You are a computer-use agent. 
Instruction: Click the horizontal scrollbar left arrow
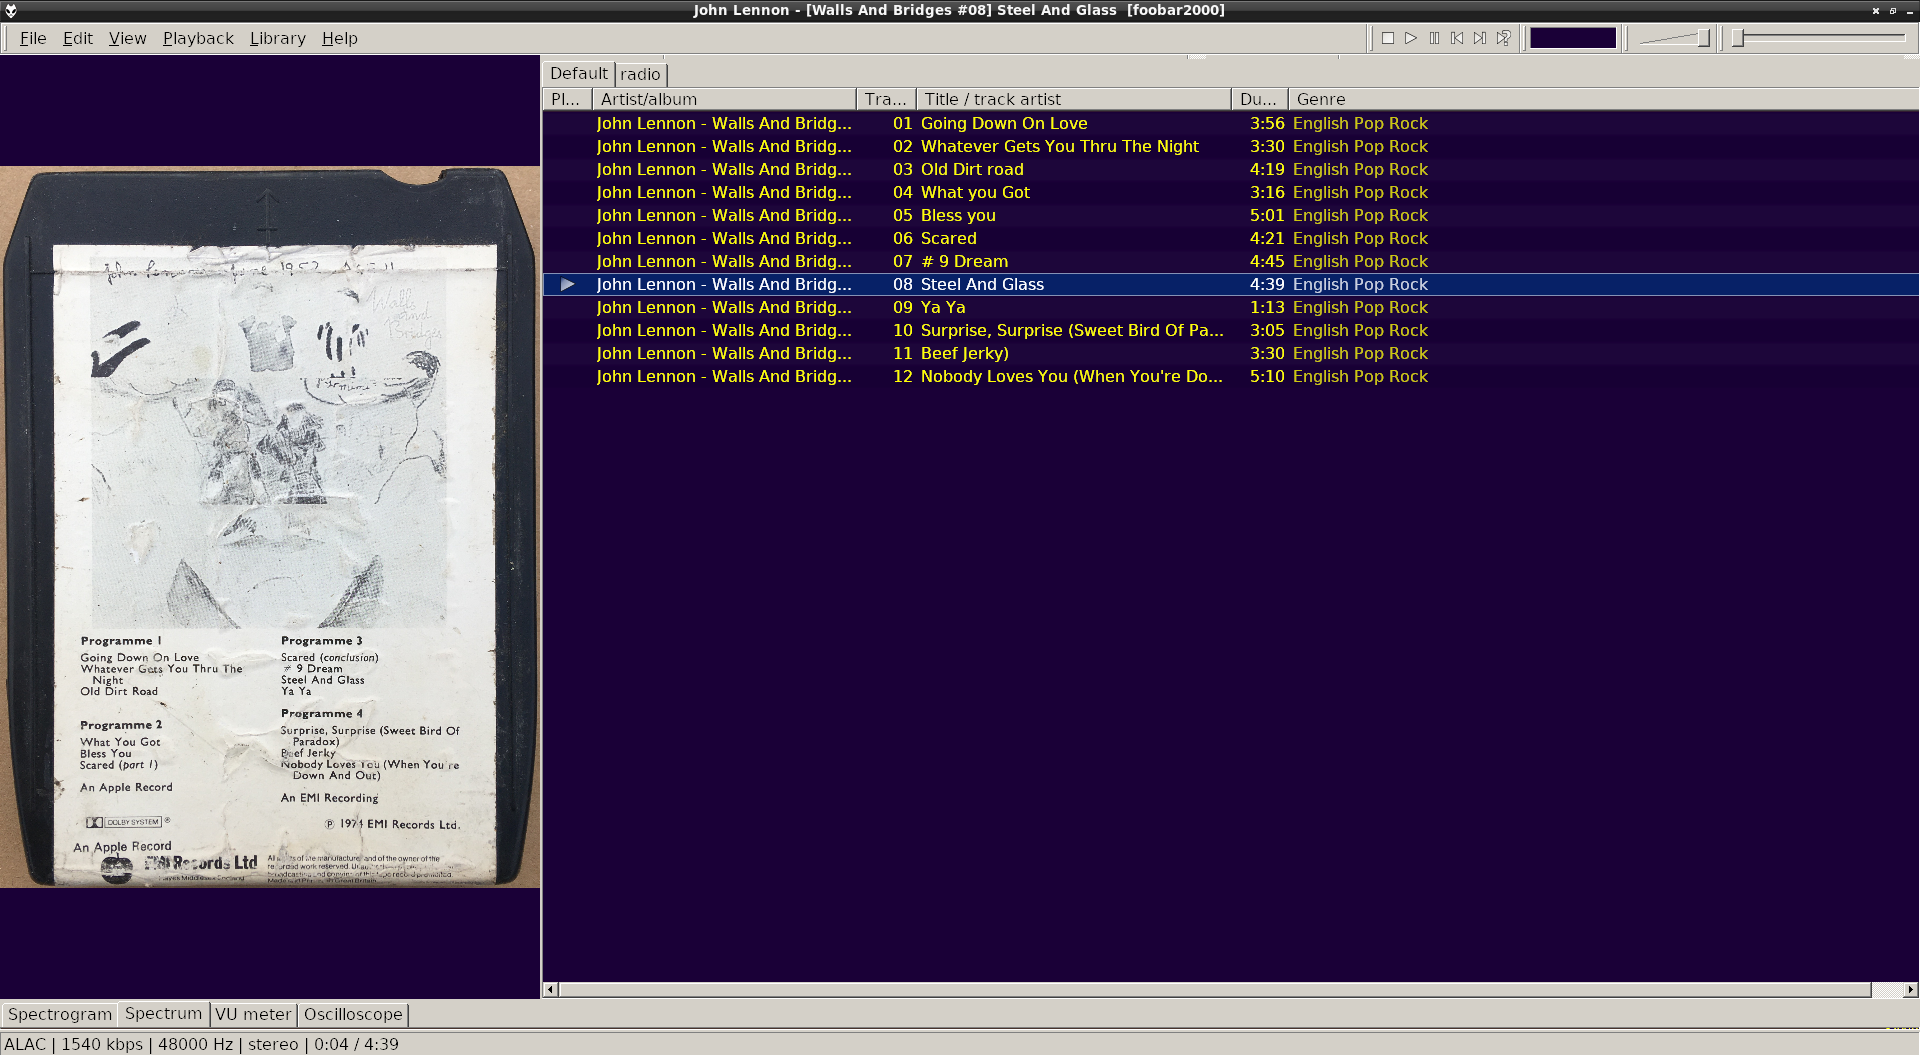[550, 990]
